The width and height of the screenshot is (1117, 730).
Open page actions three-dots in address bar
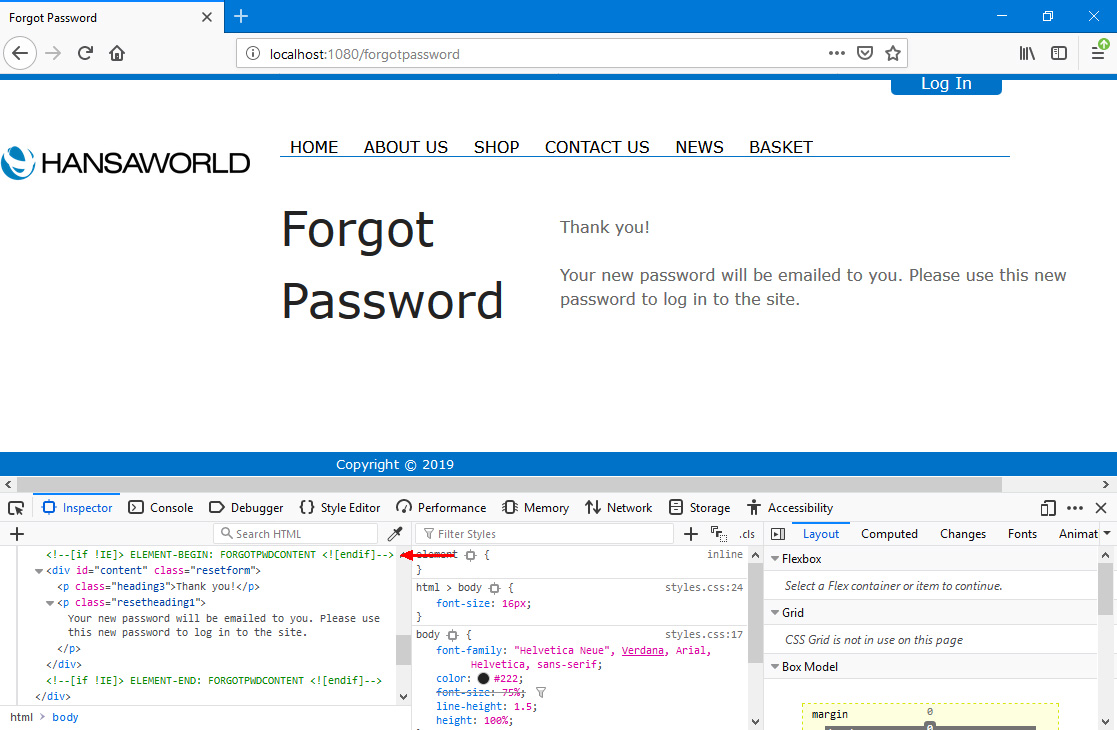pyautogui.click(x=837, y=53)
